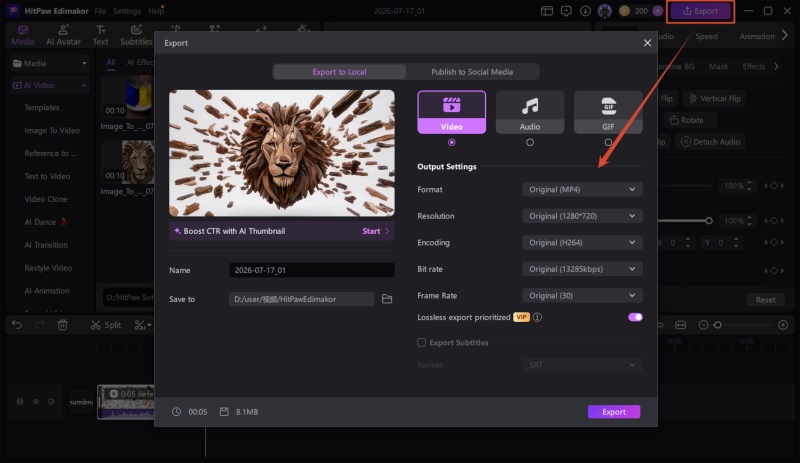Select Restyle Video in sidebar

click(x=48, y=268)
